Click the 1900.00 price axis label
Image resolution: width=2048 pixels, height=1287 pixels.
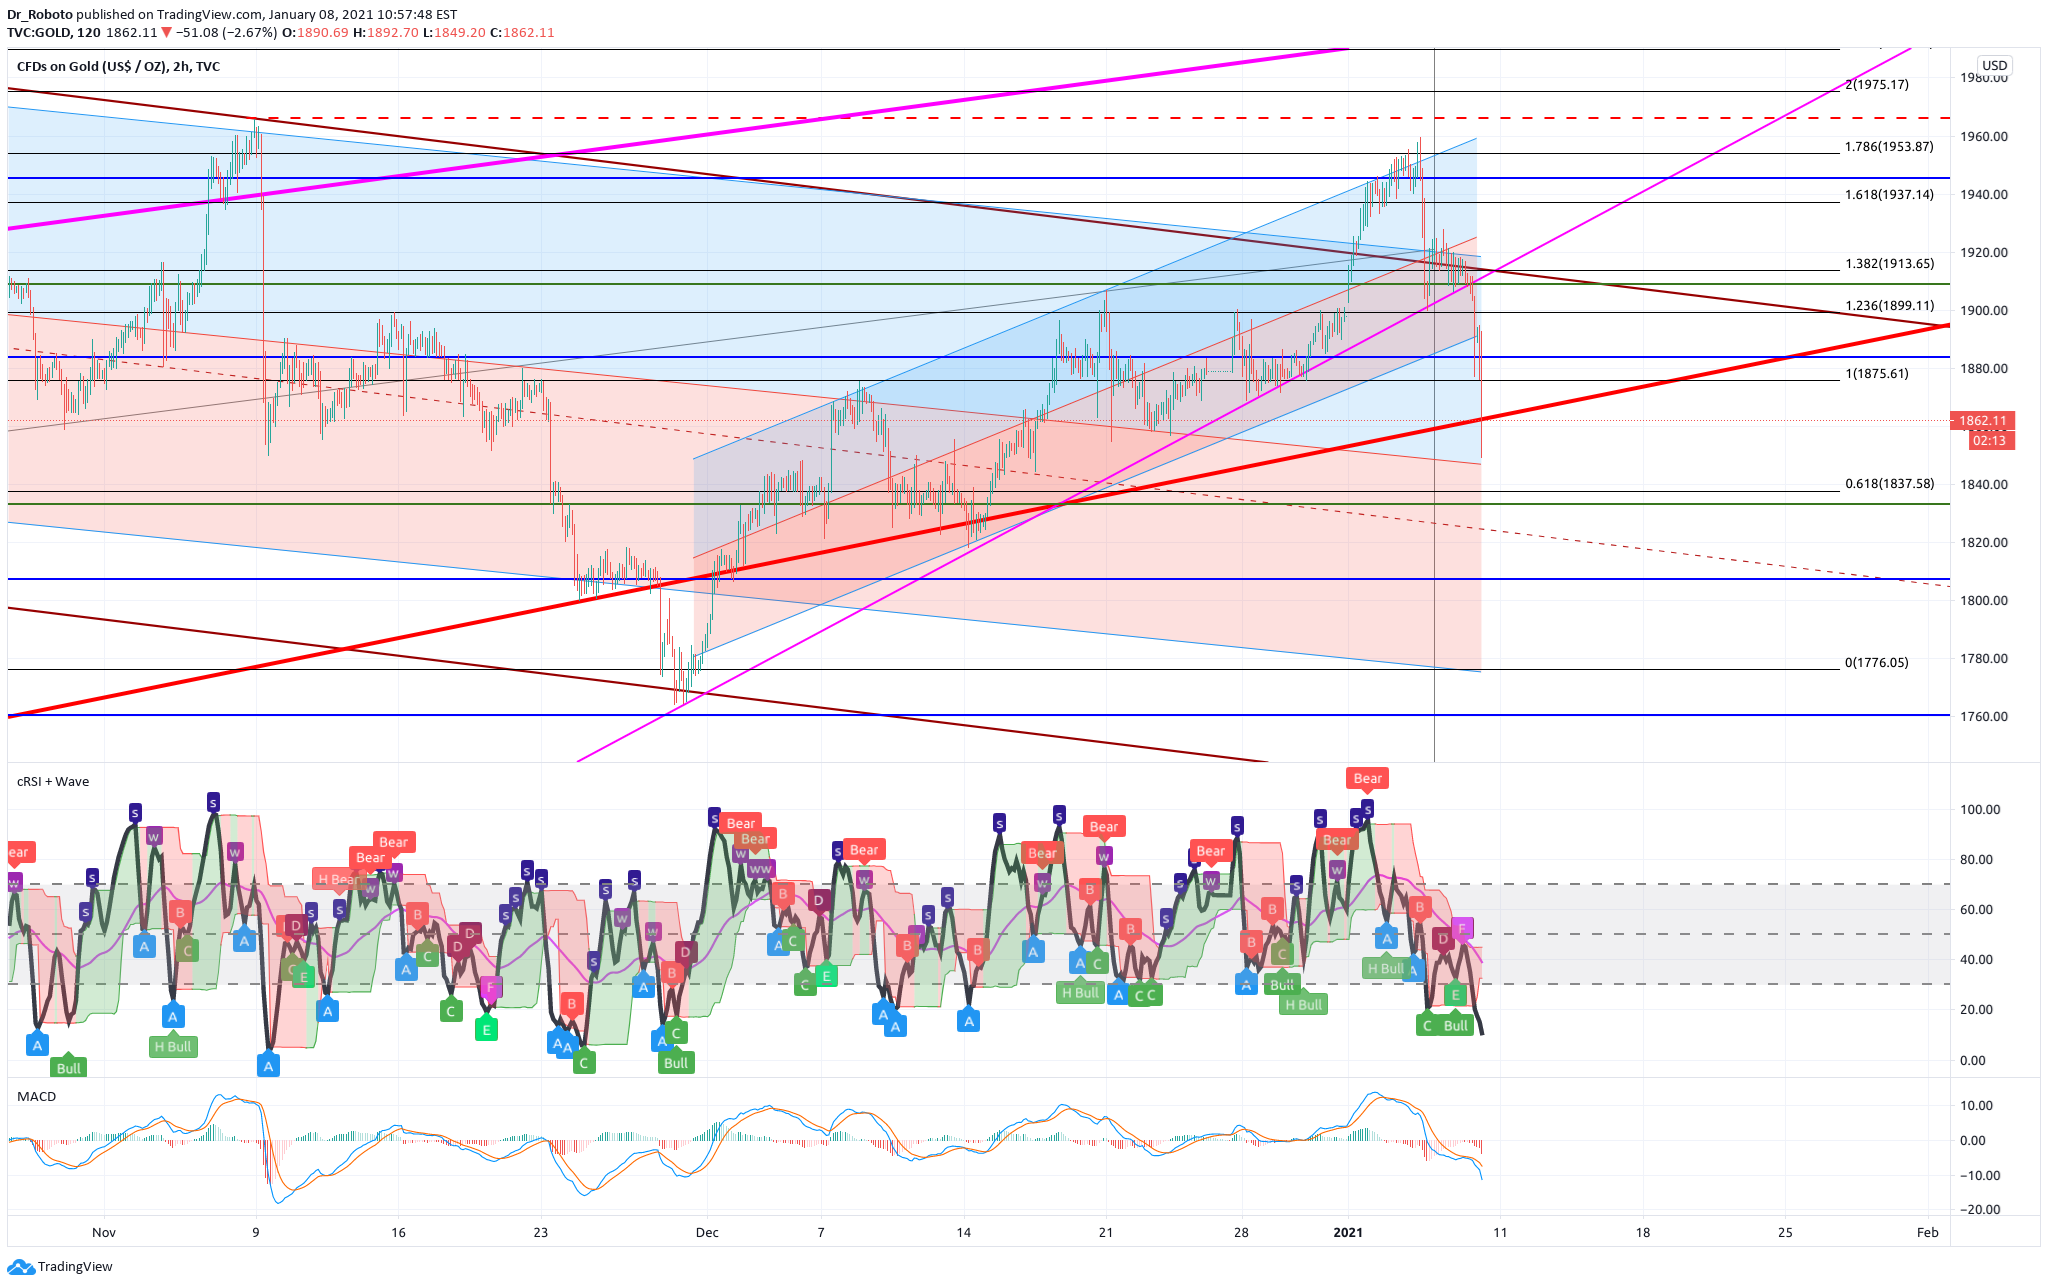click(x=1984, y=311)
